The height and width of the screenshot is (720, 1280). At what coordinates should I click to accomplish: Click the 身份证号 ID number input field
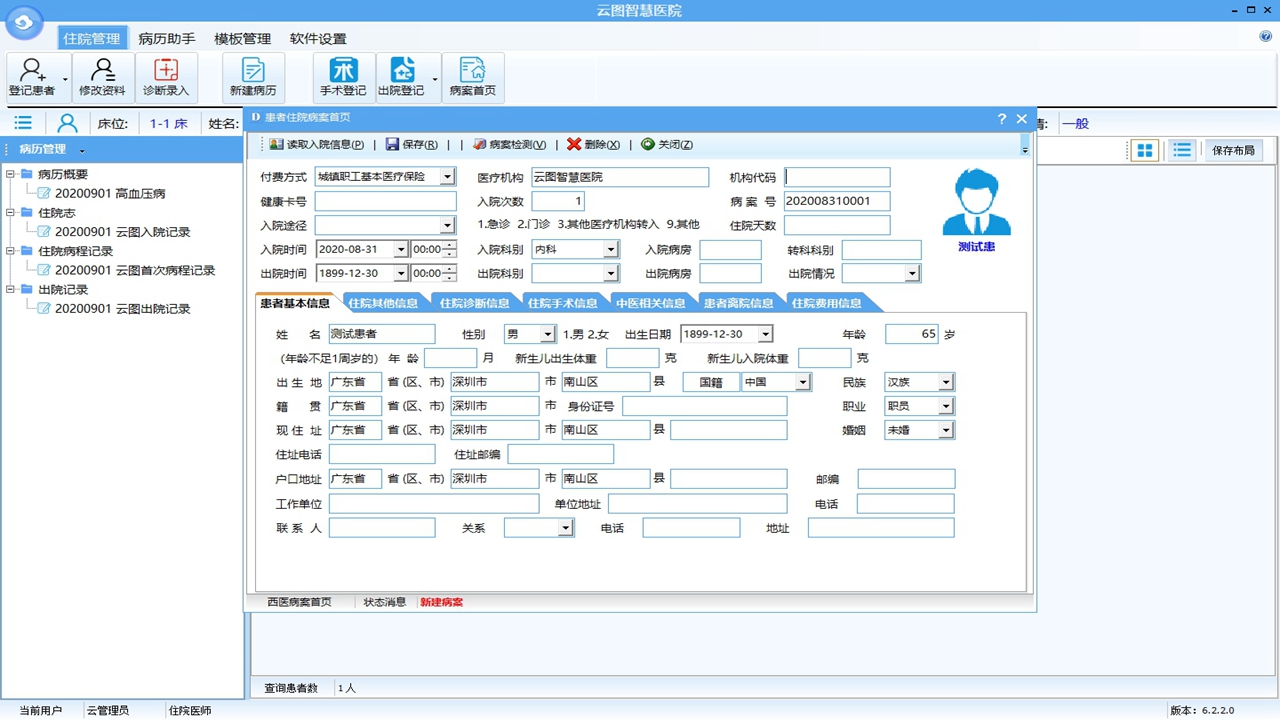tap(704, 406)
